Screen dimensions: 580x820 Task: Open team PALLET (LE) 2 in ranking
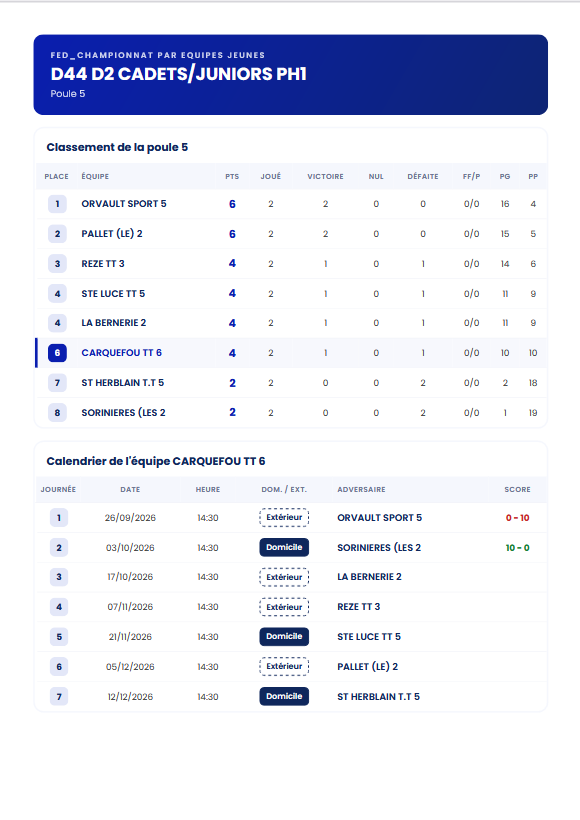112,234
